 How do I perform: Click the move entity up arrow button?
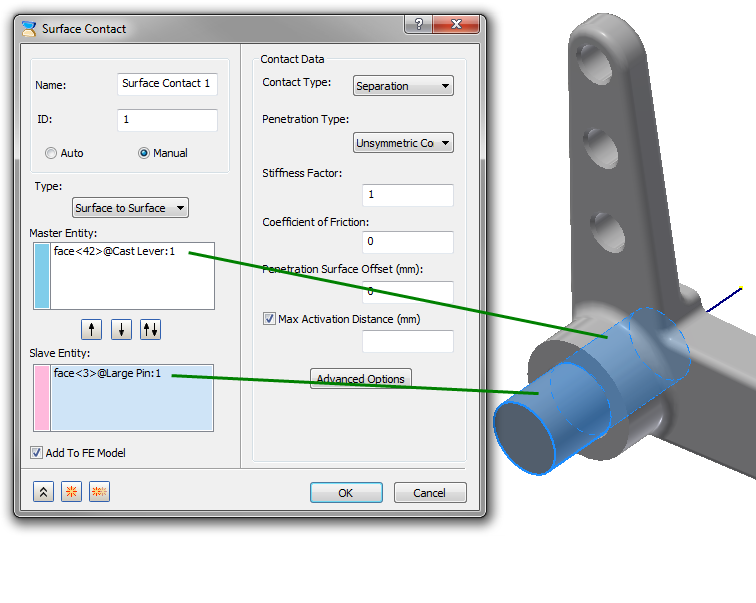coord(92,330)
